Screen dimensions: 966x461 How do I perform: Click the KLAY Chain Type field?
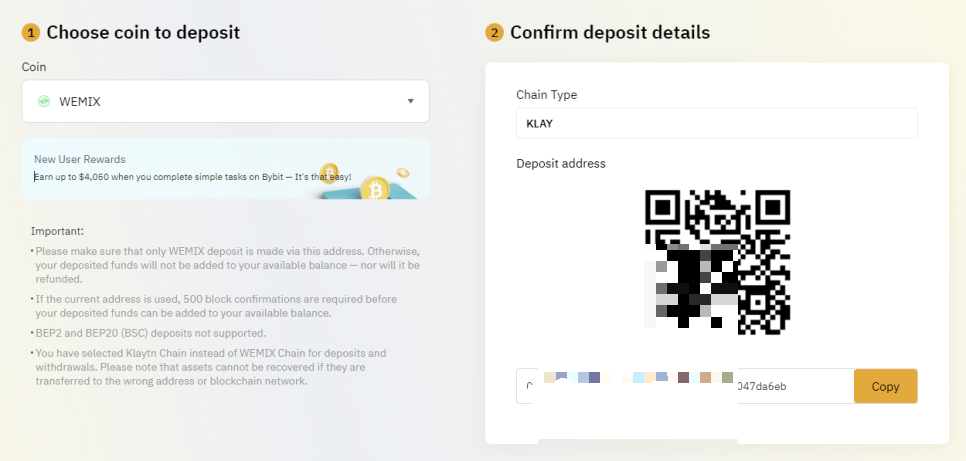(716, 123)
